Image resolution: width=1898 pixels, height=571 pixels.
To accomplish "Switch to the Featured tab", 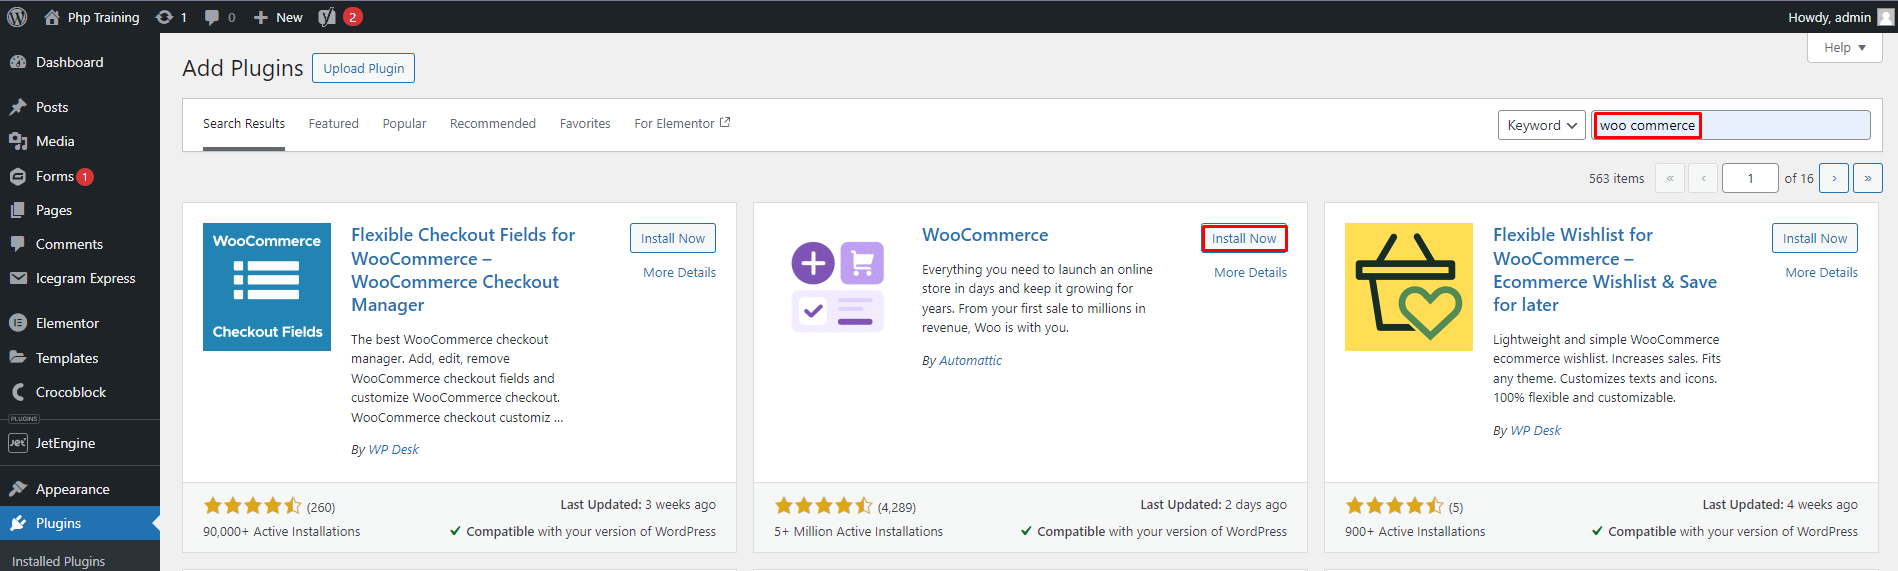I will click(x=333, y=124).
